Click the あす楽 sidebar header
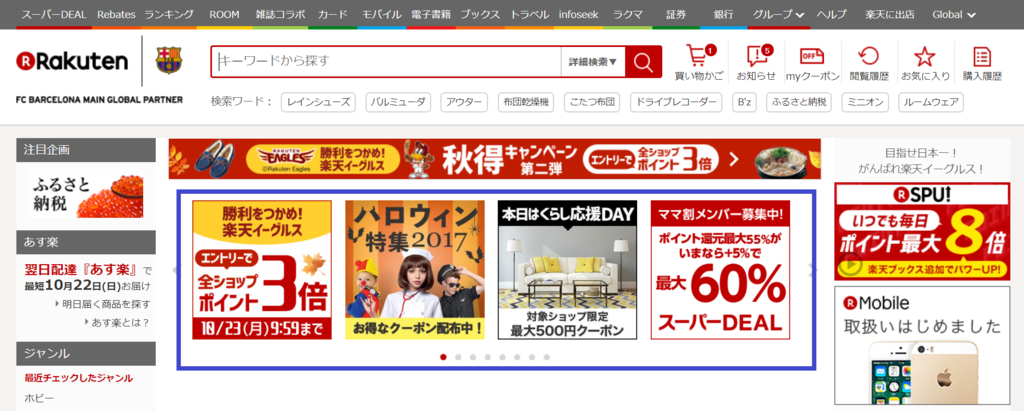 point(86,242)
